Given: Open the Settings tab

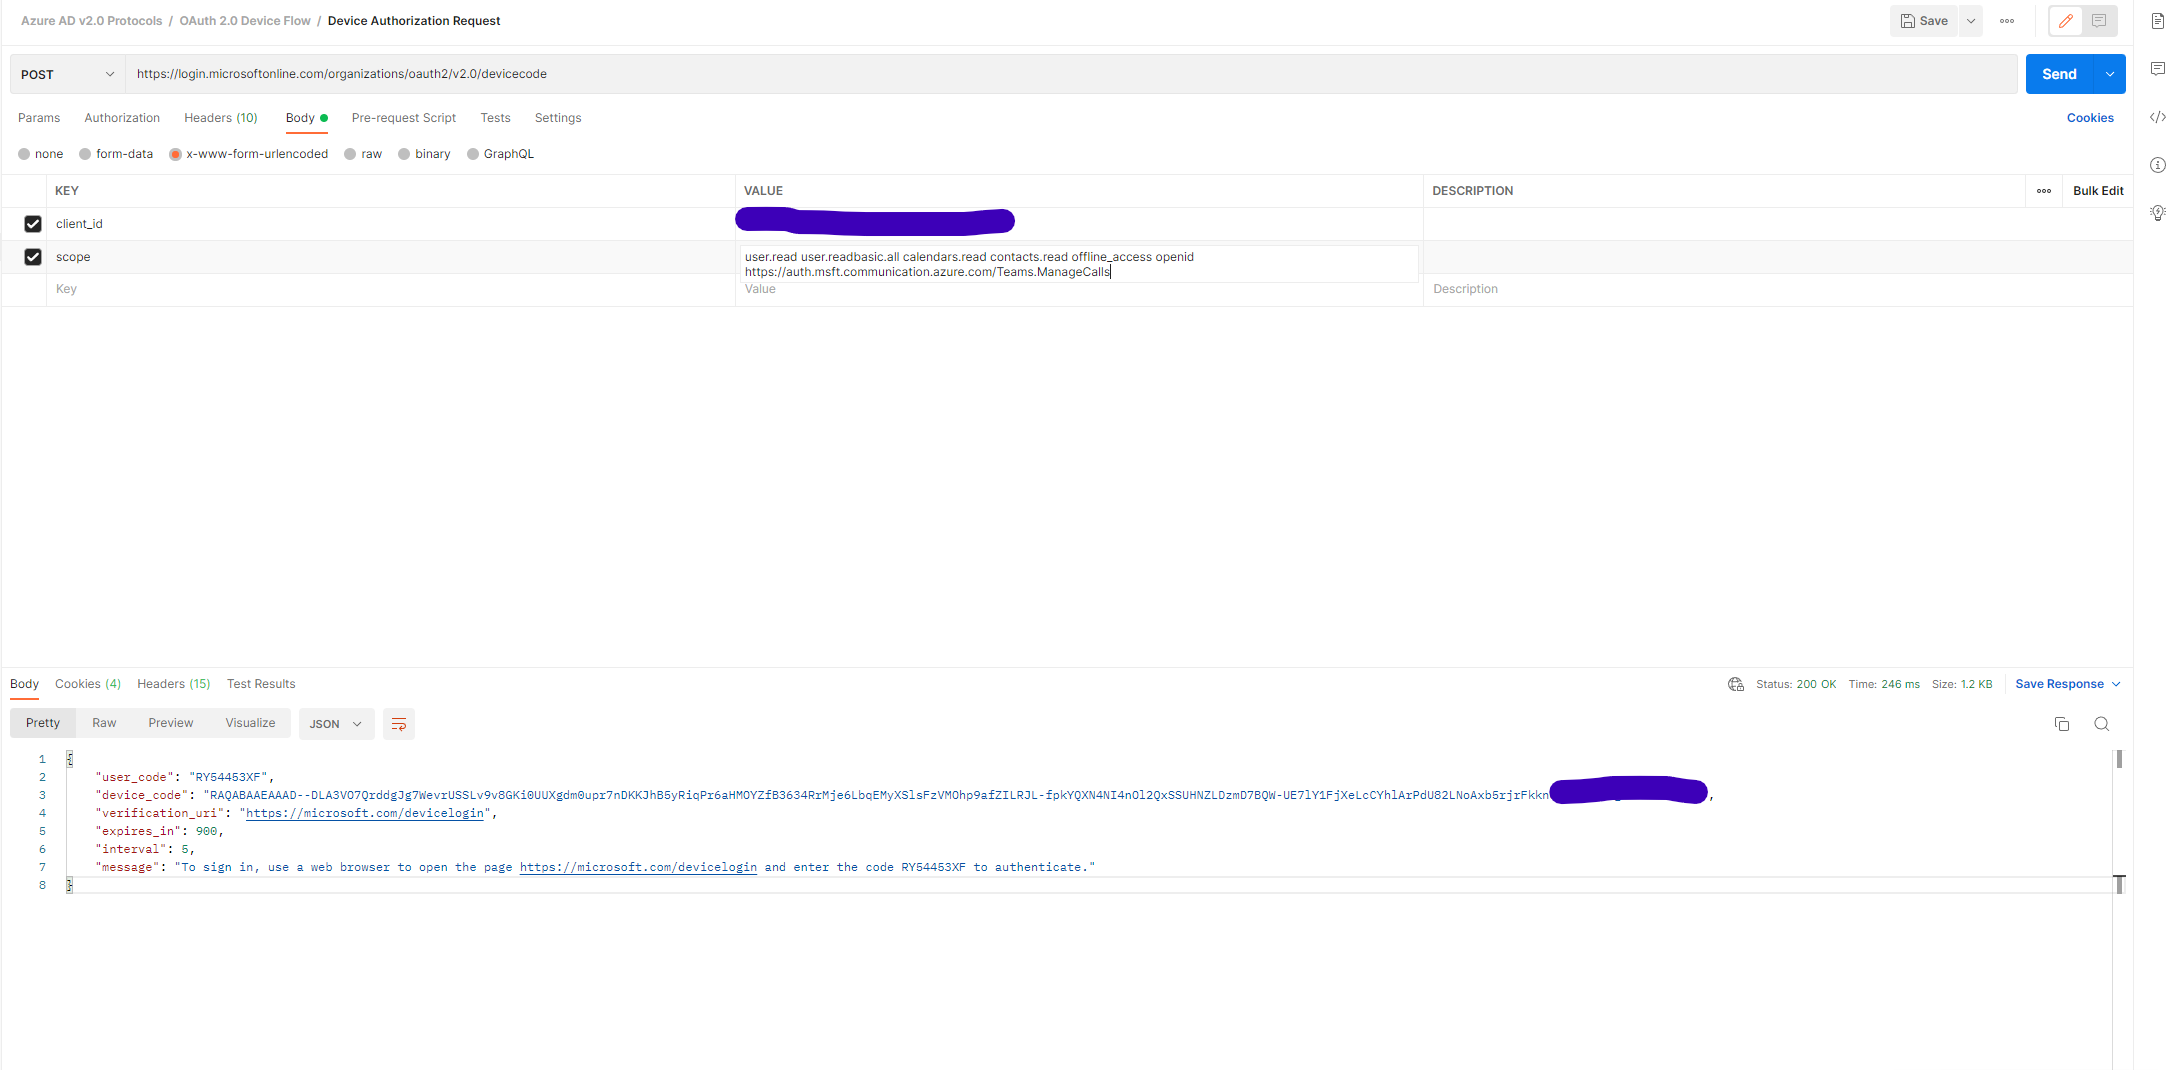Looking at the screenshot, I should pos(558,118).
